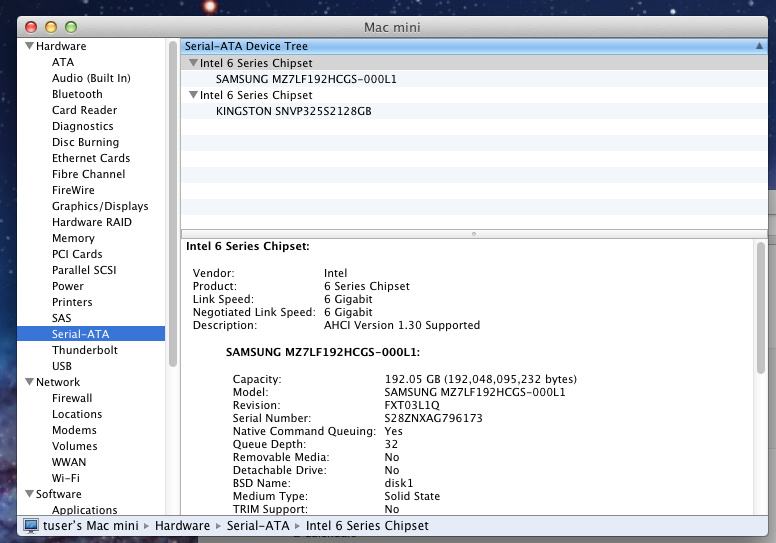
Task: Click Intel 6 Series Chipset in path bar
Action: coord(367,526)
